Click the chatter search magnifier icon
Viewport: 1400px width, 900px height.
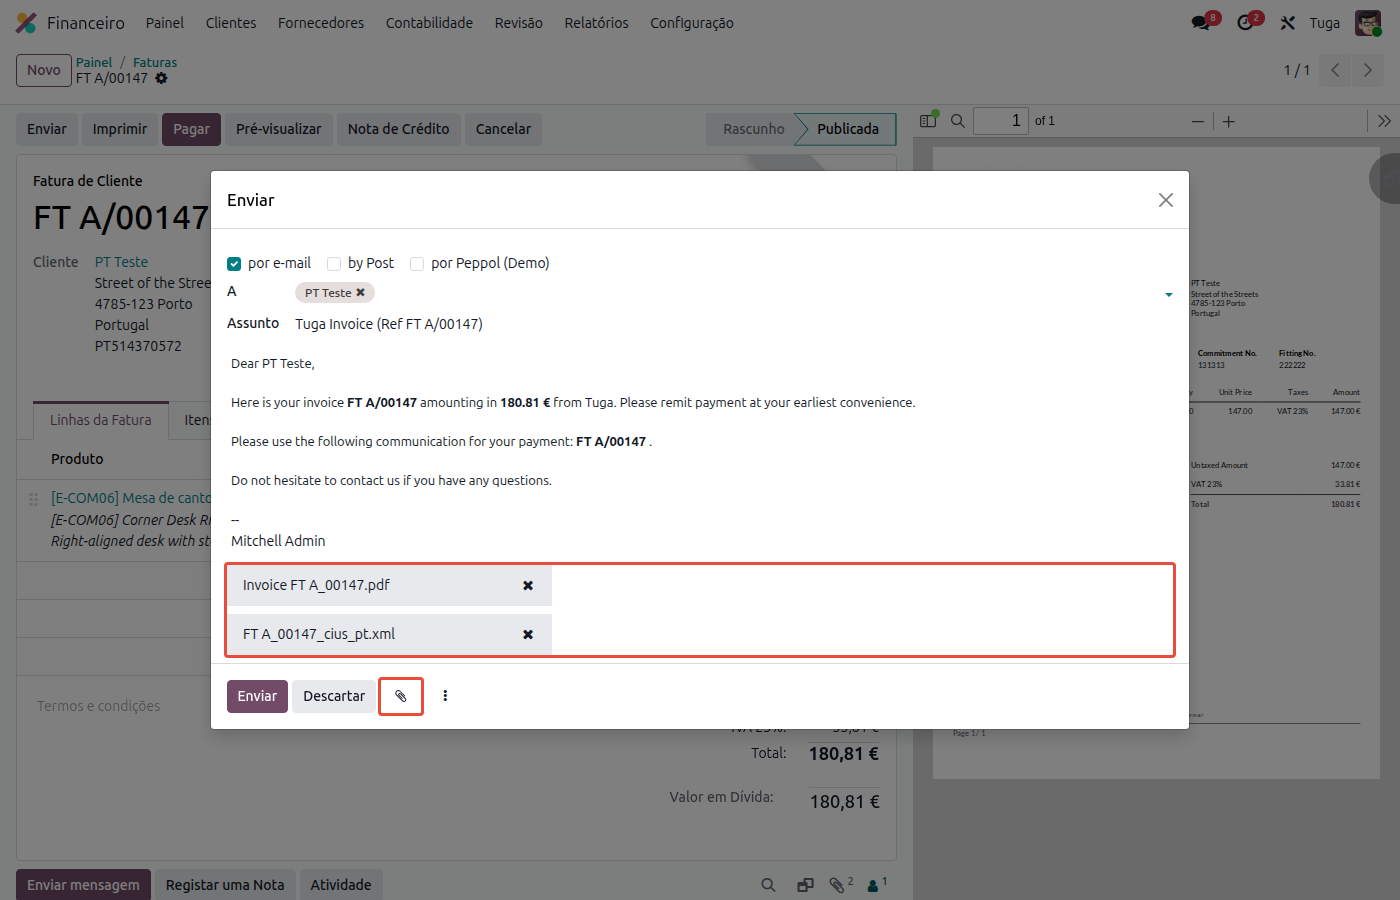768,885
